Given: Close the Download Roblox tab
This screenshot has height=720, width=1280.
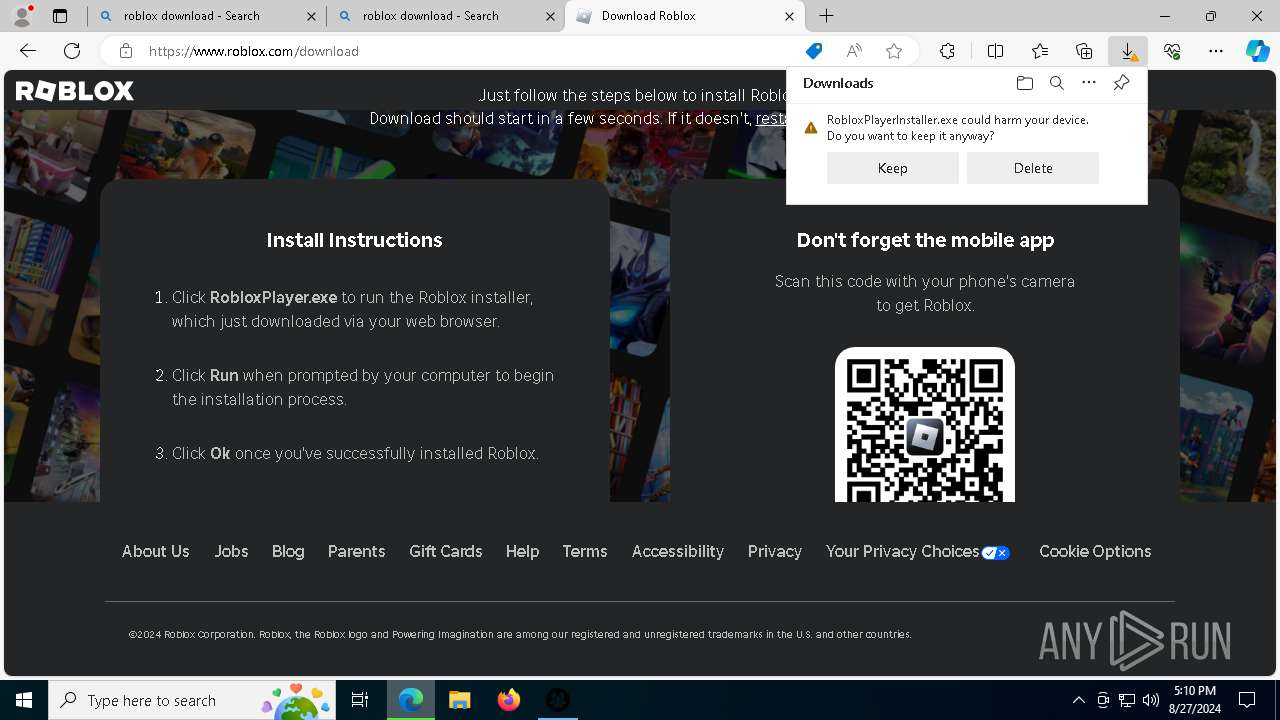Looking at the screenshot, I should point(789,16).
